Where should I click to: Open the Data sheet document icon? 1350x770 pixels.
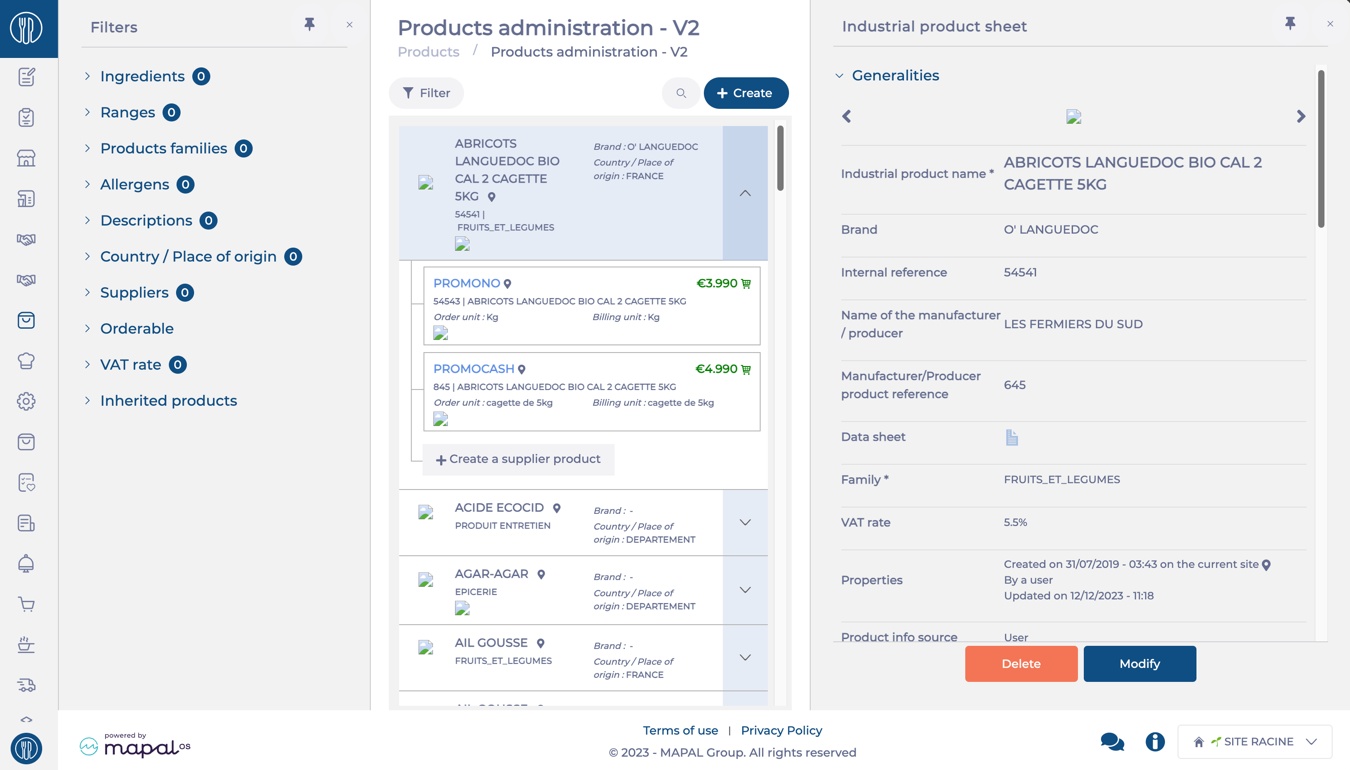click(x=1012, y=438)
